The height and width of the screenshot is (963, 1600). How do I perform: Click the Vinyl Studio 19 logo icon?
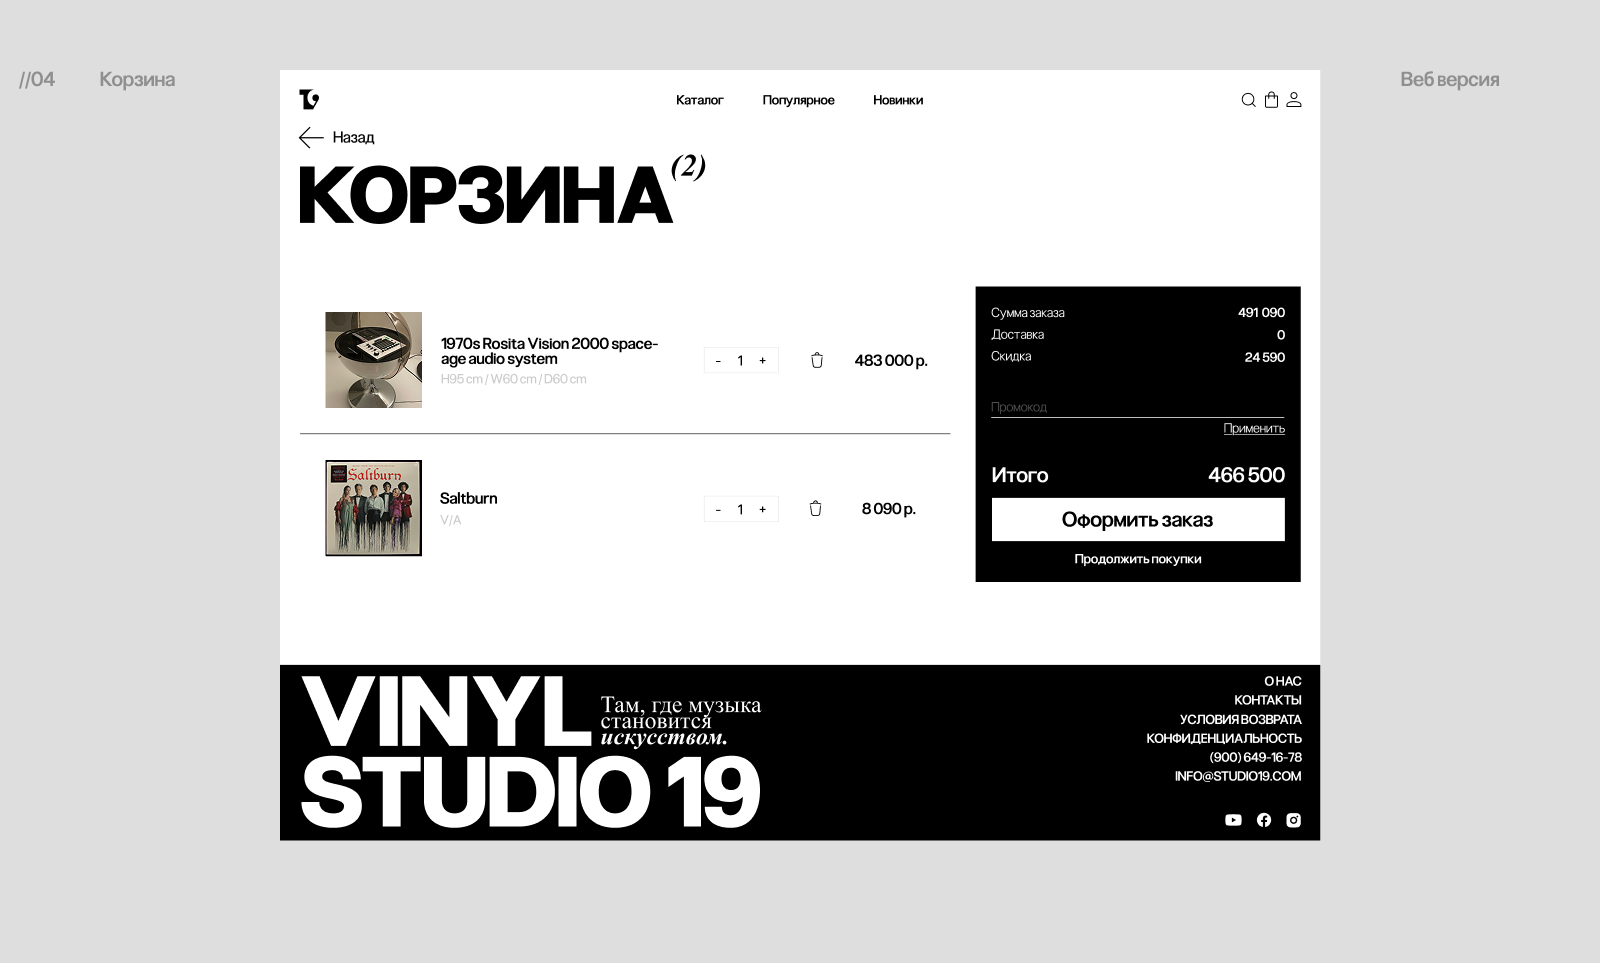(309, 99)
